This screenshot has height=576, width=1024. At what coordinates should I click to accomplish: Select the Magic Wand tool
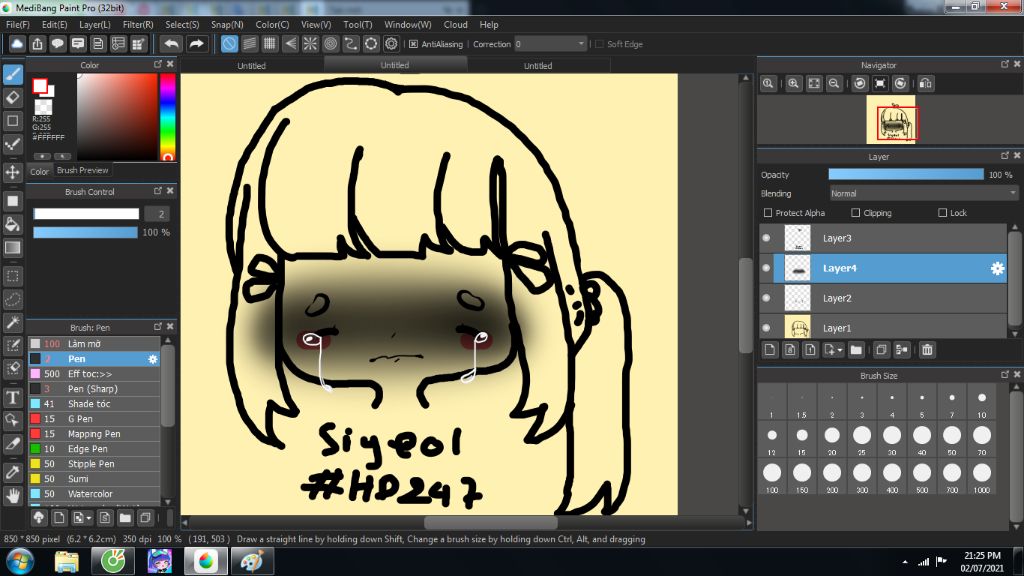point(12,323)
